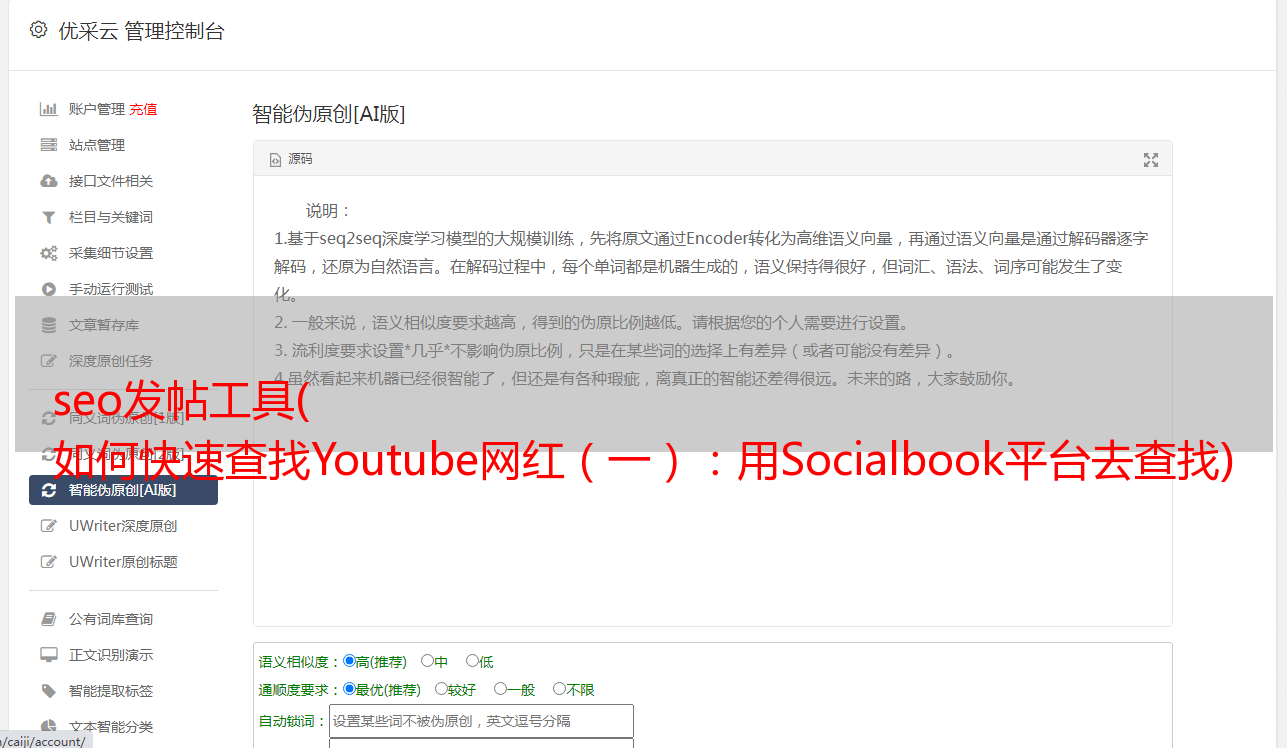Select 通顺度要求 不限 radio
The height and width of the screenshot is (748, 1287).
coord(559,689)
